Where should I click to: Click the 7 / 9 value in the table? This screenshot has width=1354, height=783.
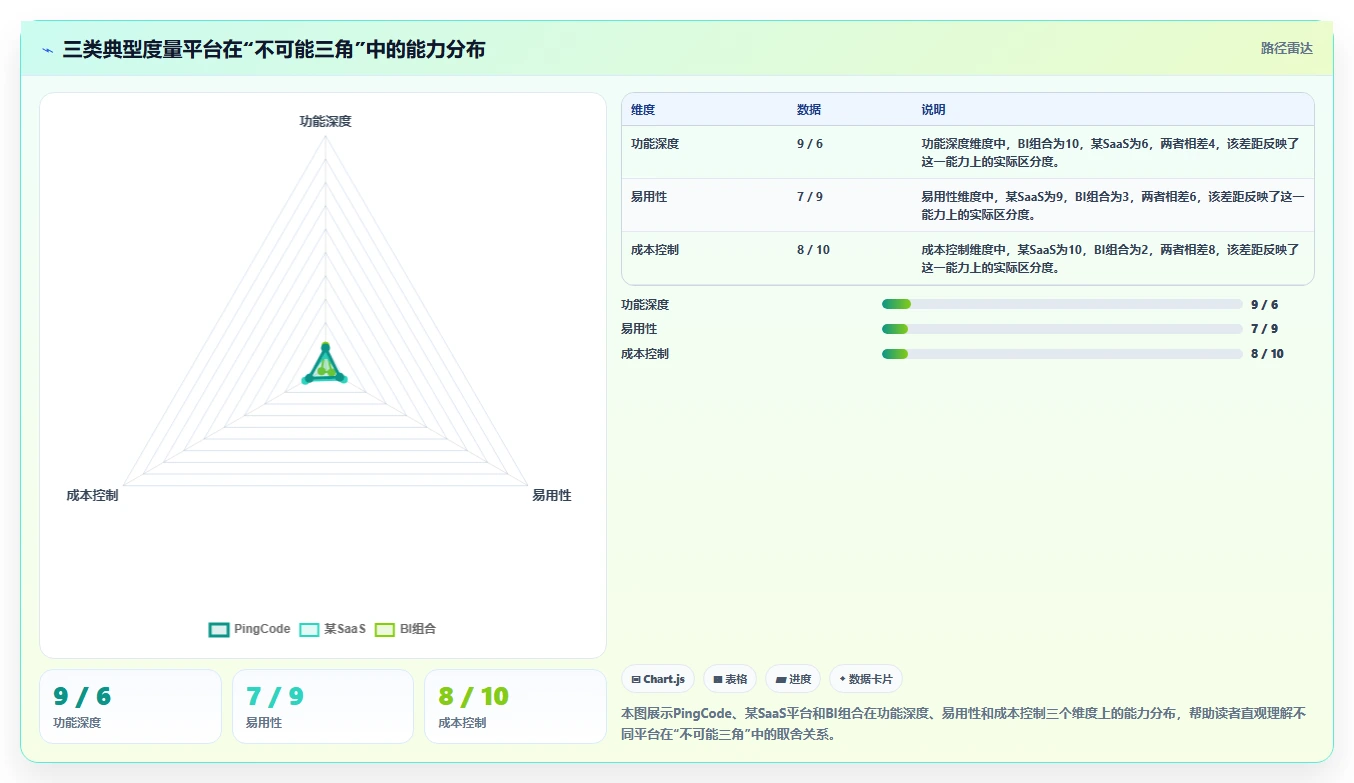810,197
